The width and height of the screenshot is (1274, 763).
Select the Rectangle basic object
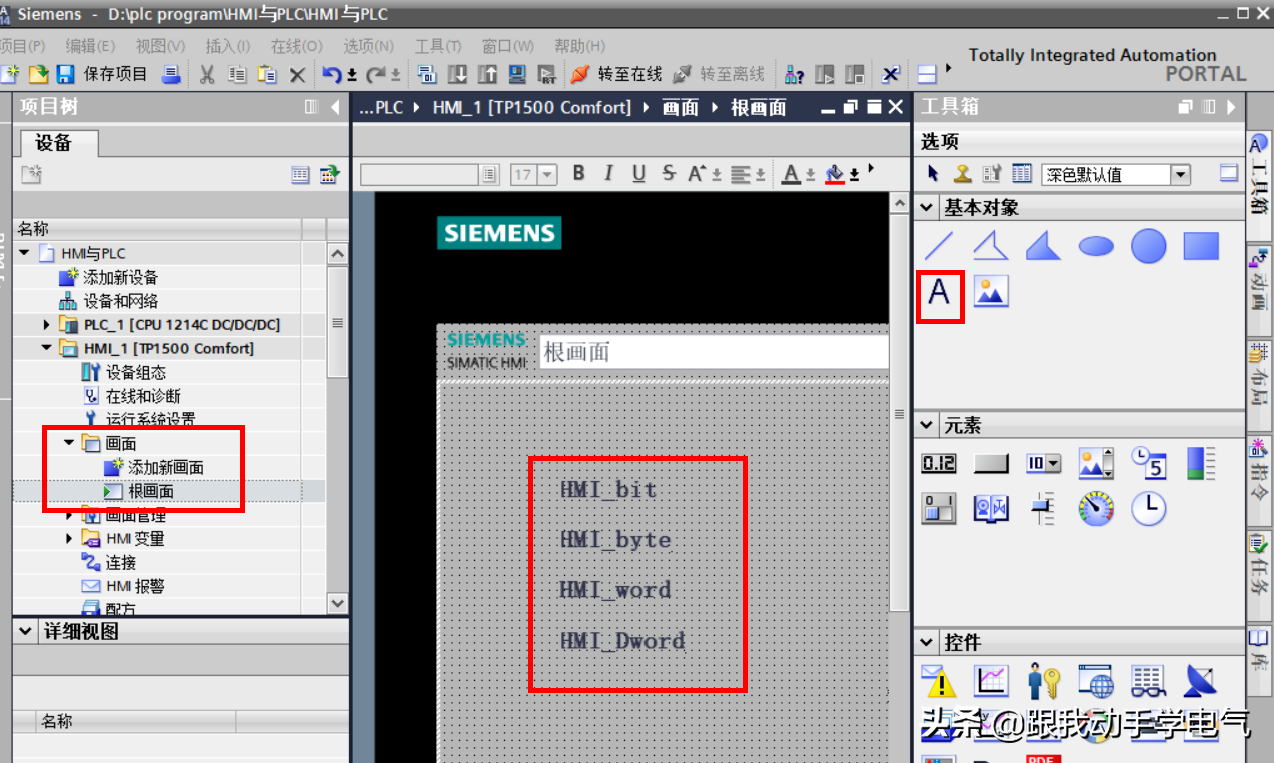(1201, 246)
